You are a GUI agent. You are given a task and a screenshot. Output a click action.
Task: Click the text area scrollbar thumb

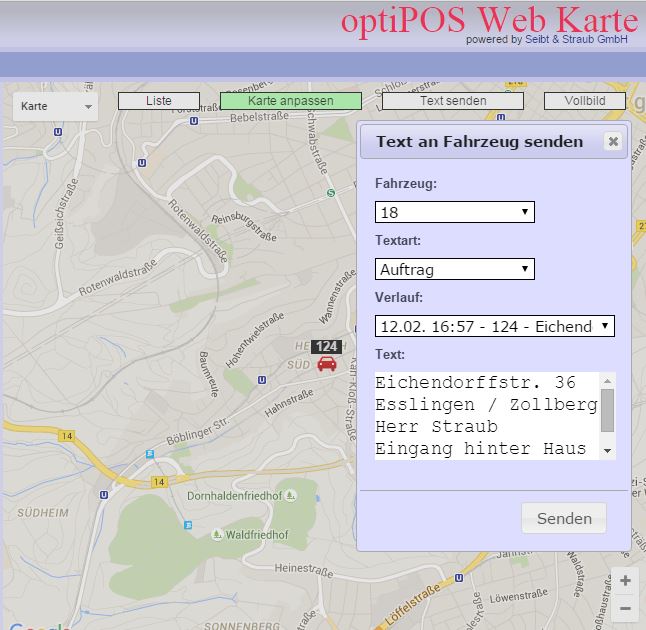tap(607, 411)
